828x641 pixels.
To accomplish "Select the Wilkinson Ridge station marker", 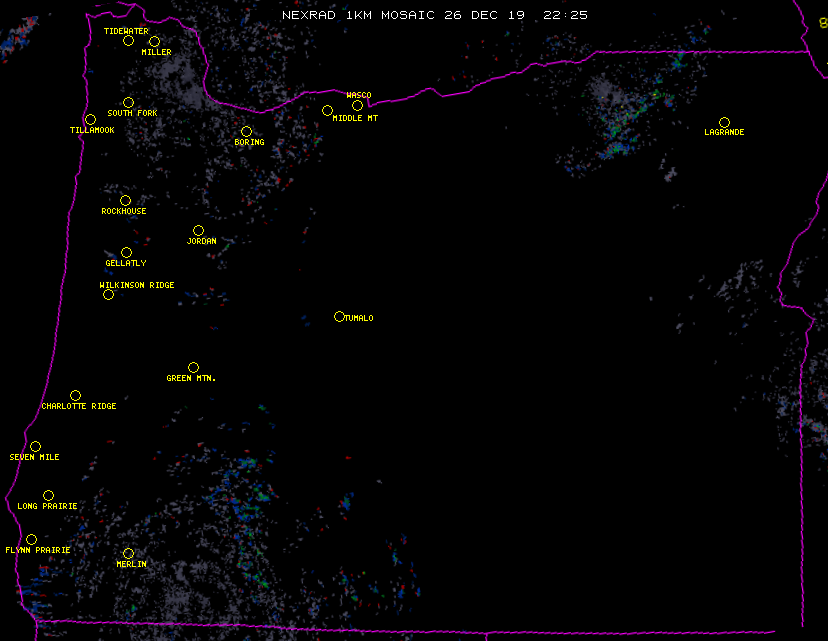I will point(108,294).
